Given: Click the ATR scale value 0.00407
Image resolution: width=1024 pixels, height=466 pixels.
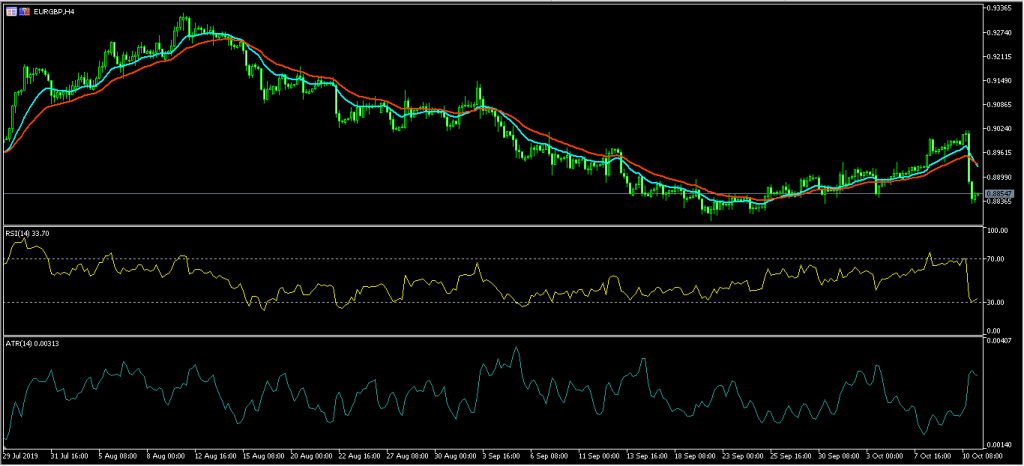Looking at the screenshot, I should click(x=1000, y=342).
